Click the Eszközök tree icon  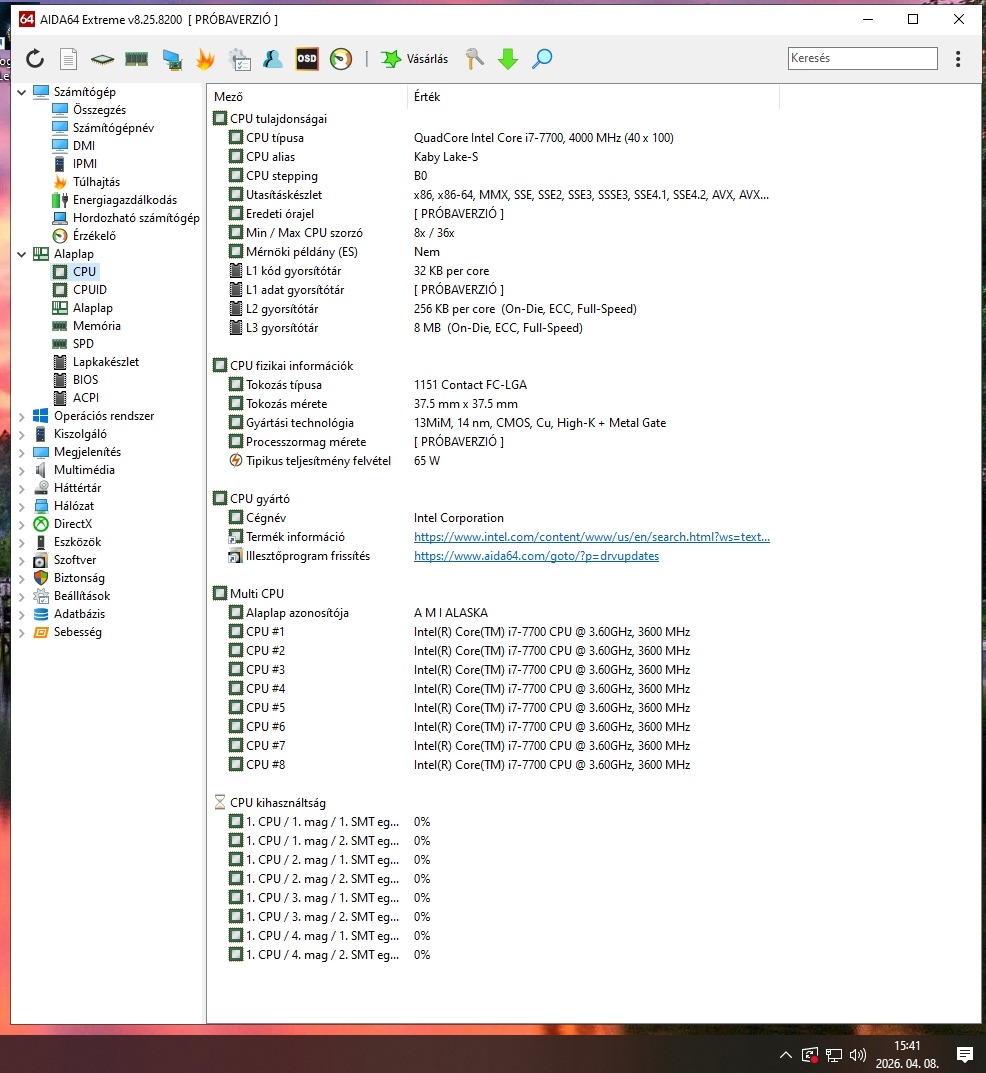41,542
